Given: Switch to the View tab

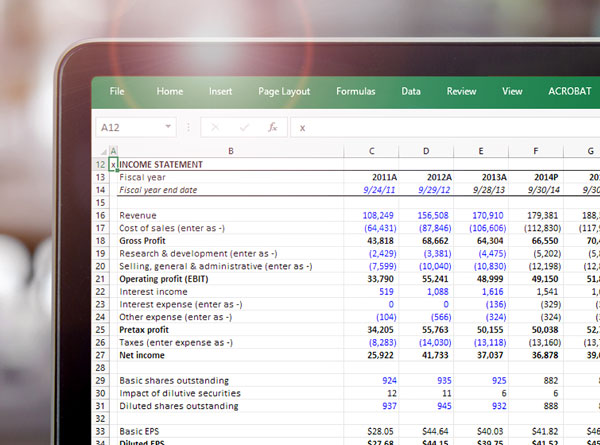Looking at the screenshot, I should (512, 91).
